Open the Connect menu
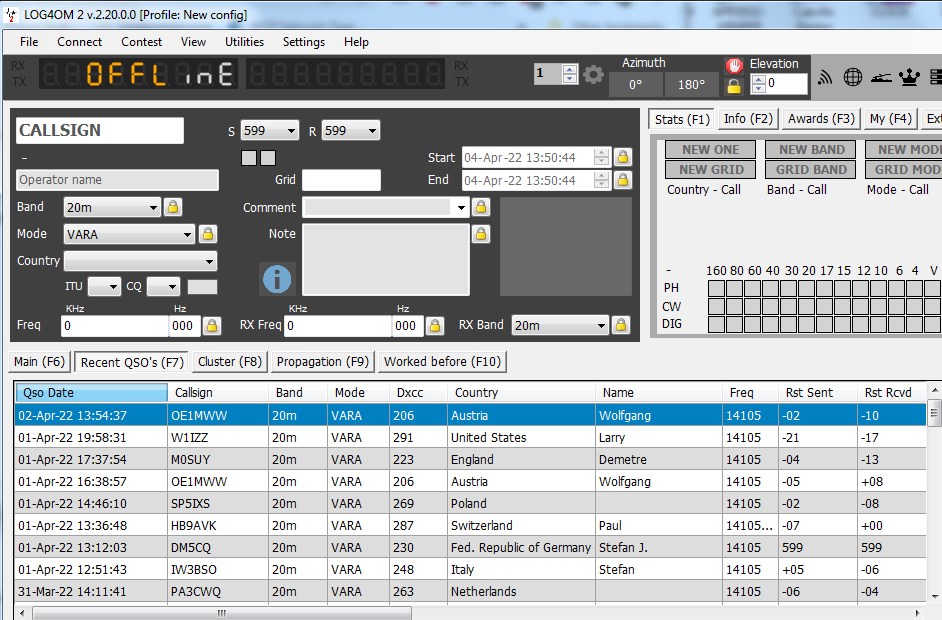The height and width of the screenshot is (620, 942). [79, 42]
